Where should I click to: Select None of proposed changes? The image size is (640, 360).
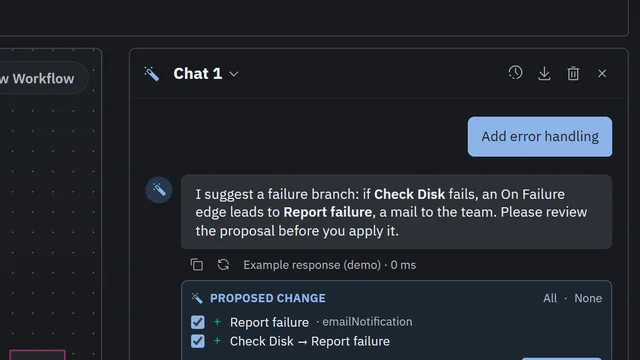point(588,298)
